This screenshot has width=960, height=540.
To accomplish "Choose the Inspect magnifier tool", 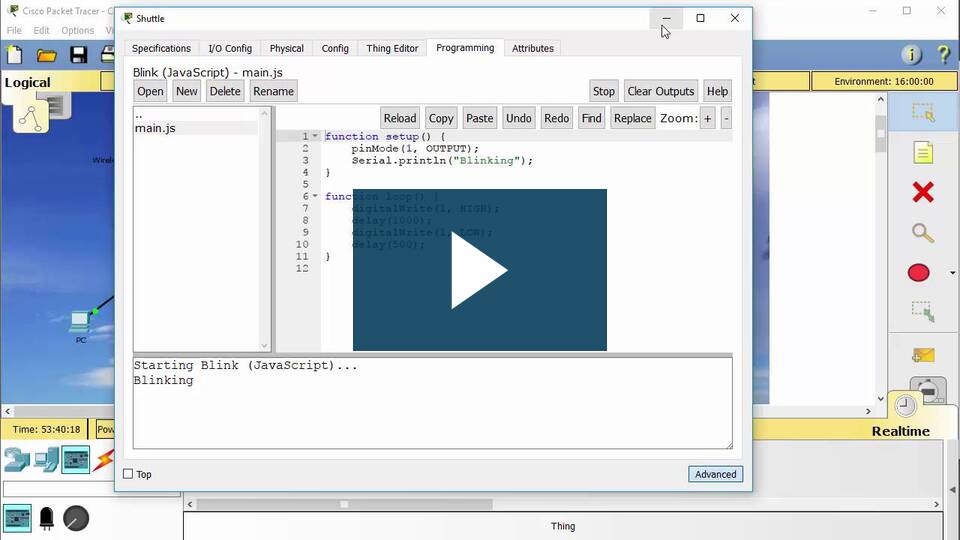I will (923, 233).
